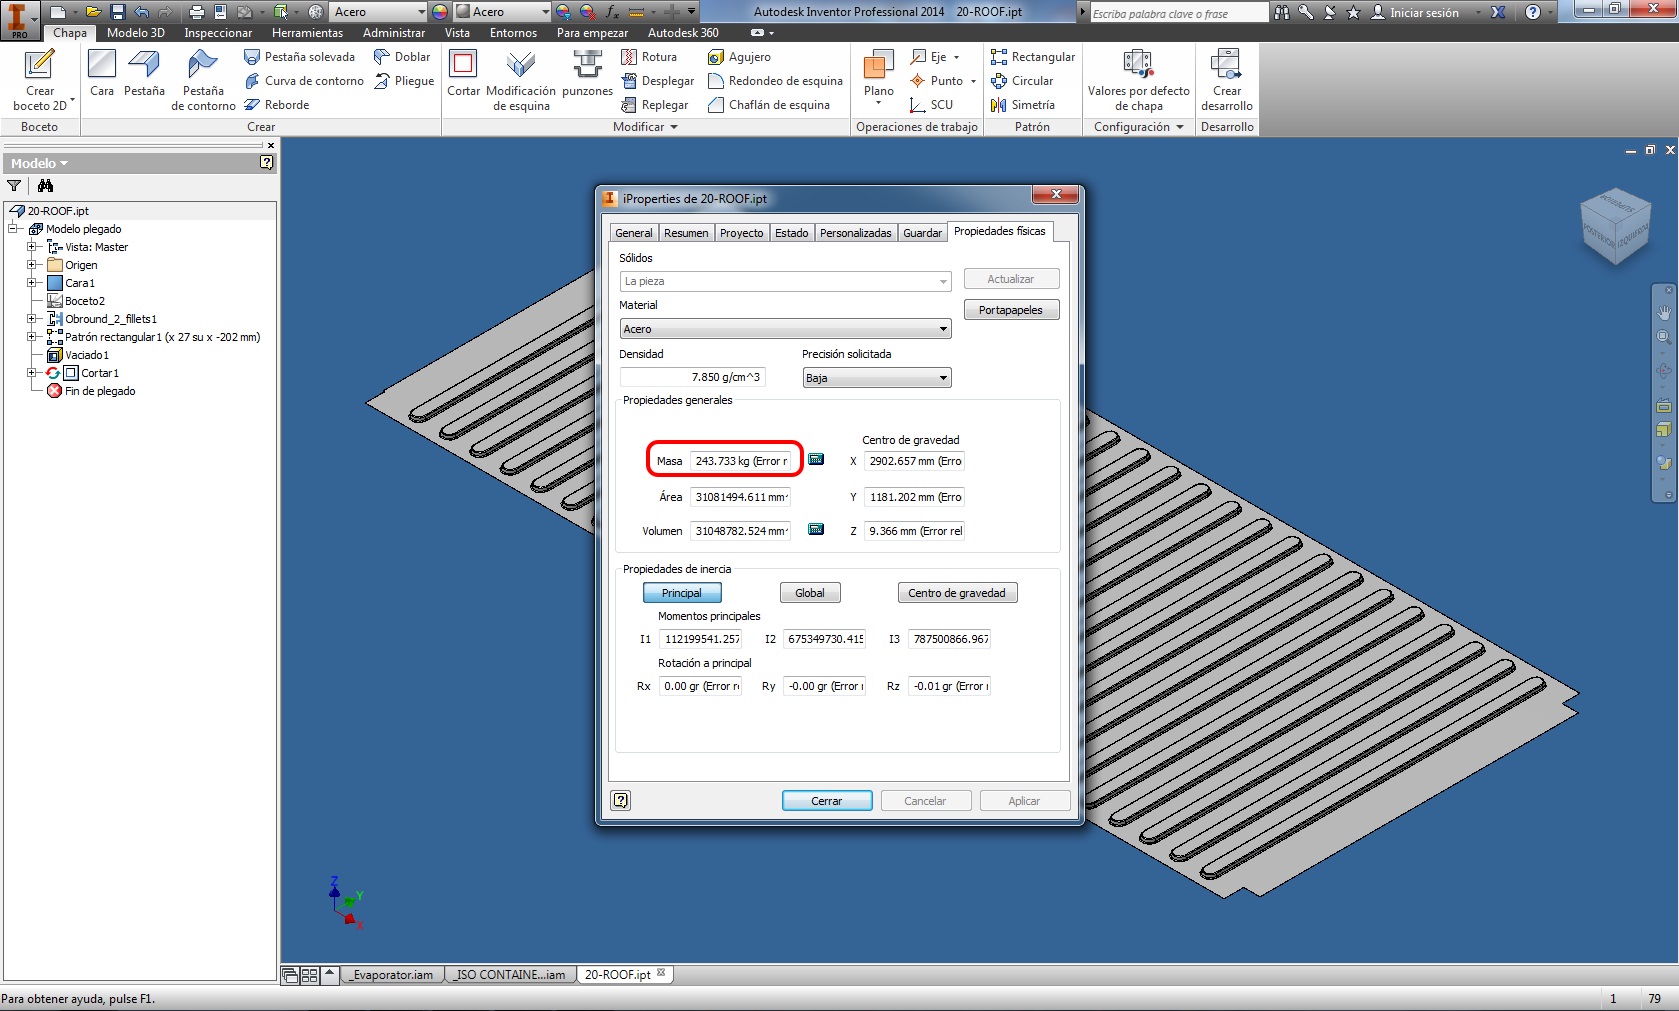Click the binoculars find icon in browser
The image size is (1679, 1011).
[45, 186]
